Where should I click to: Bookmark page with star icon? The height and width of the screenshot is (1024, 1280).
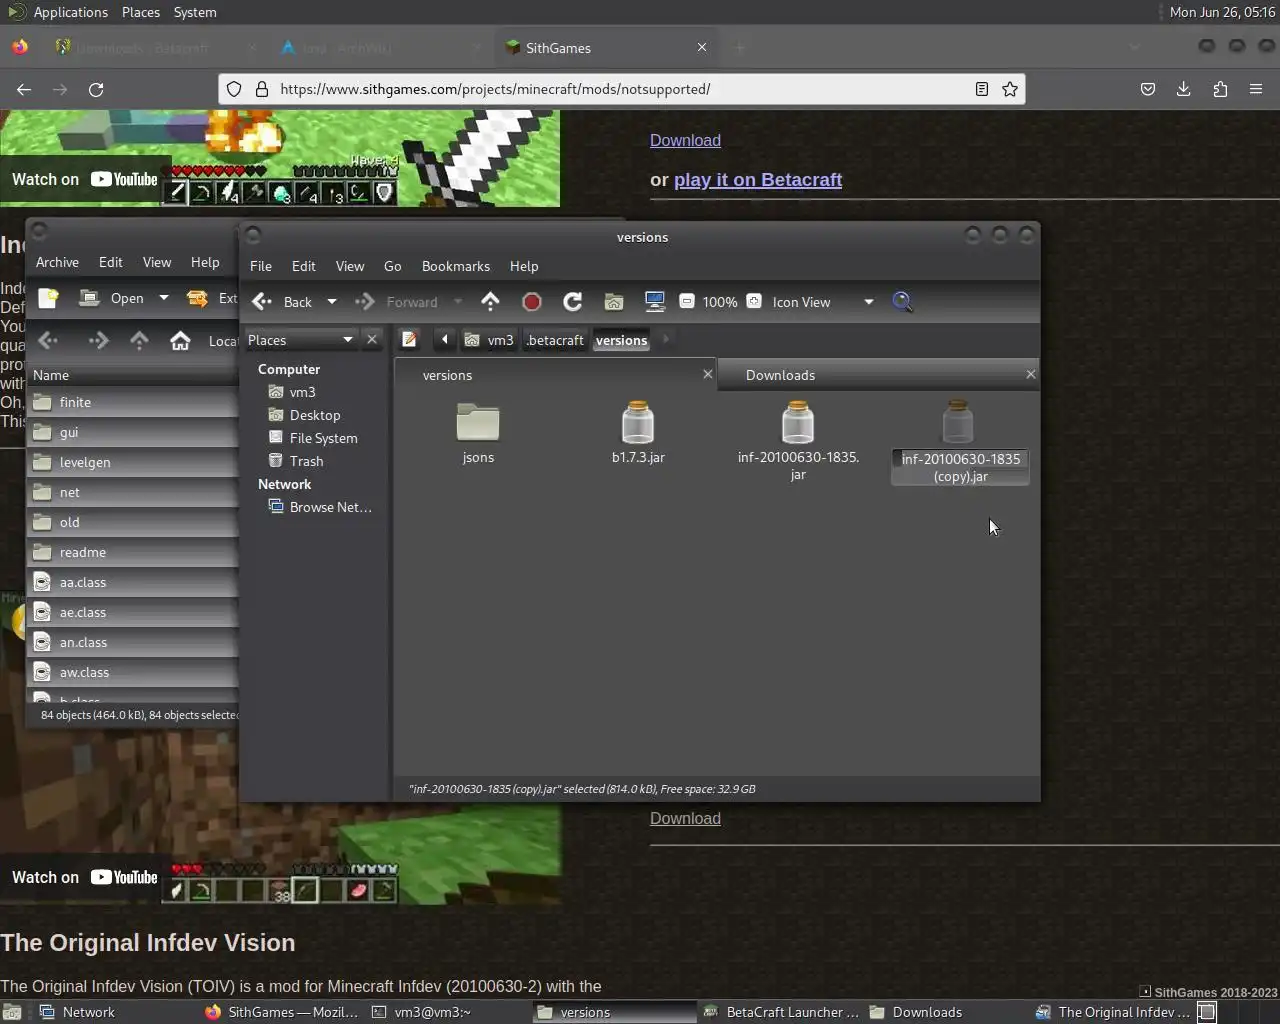tap(1010, 89)
